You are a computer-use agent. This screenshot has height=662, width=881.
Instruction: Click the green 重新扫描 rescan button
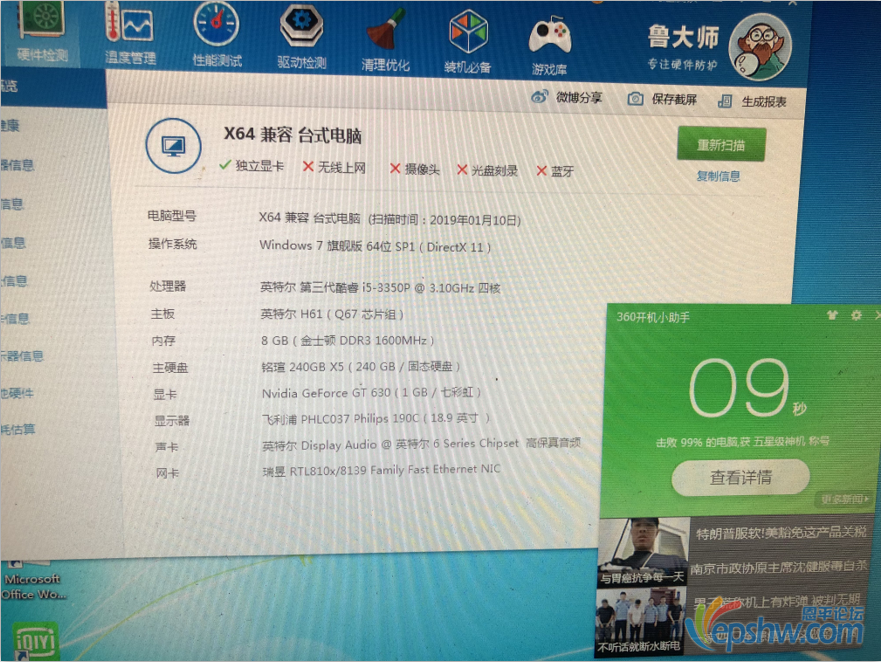coord(721,145)
